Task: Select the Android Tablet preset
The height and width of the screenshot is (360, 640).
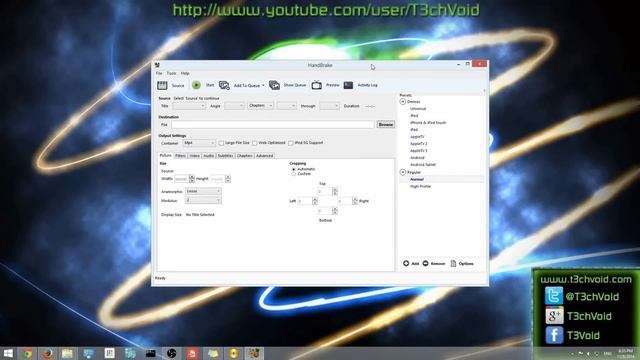Action: pyautogui.click(x=423, y=165)
